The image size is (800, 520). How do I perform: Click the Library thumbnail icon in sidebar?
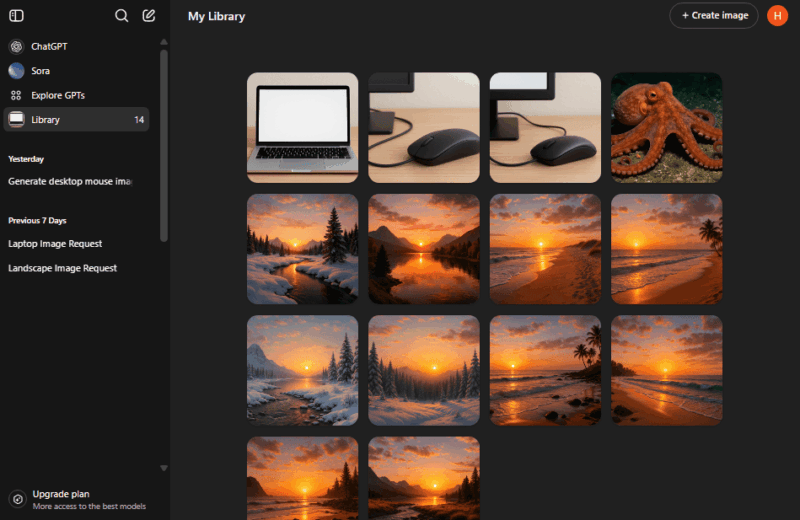16,119
